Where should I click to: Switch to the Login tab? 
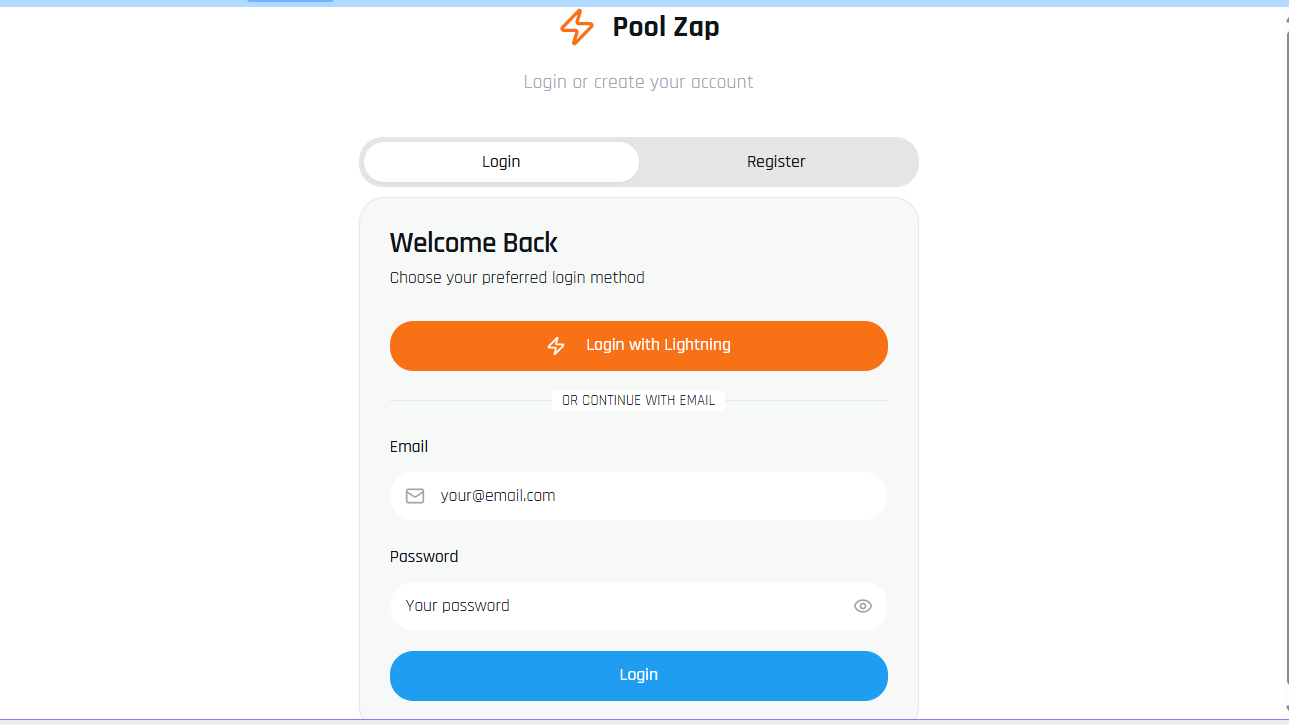[501, 162]
